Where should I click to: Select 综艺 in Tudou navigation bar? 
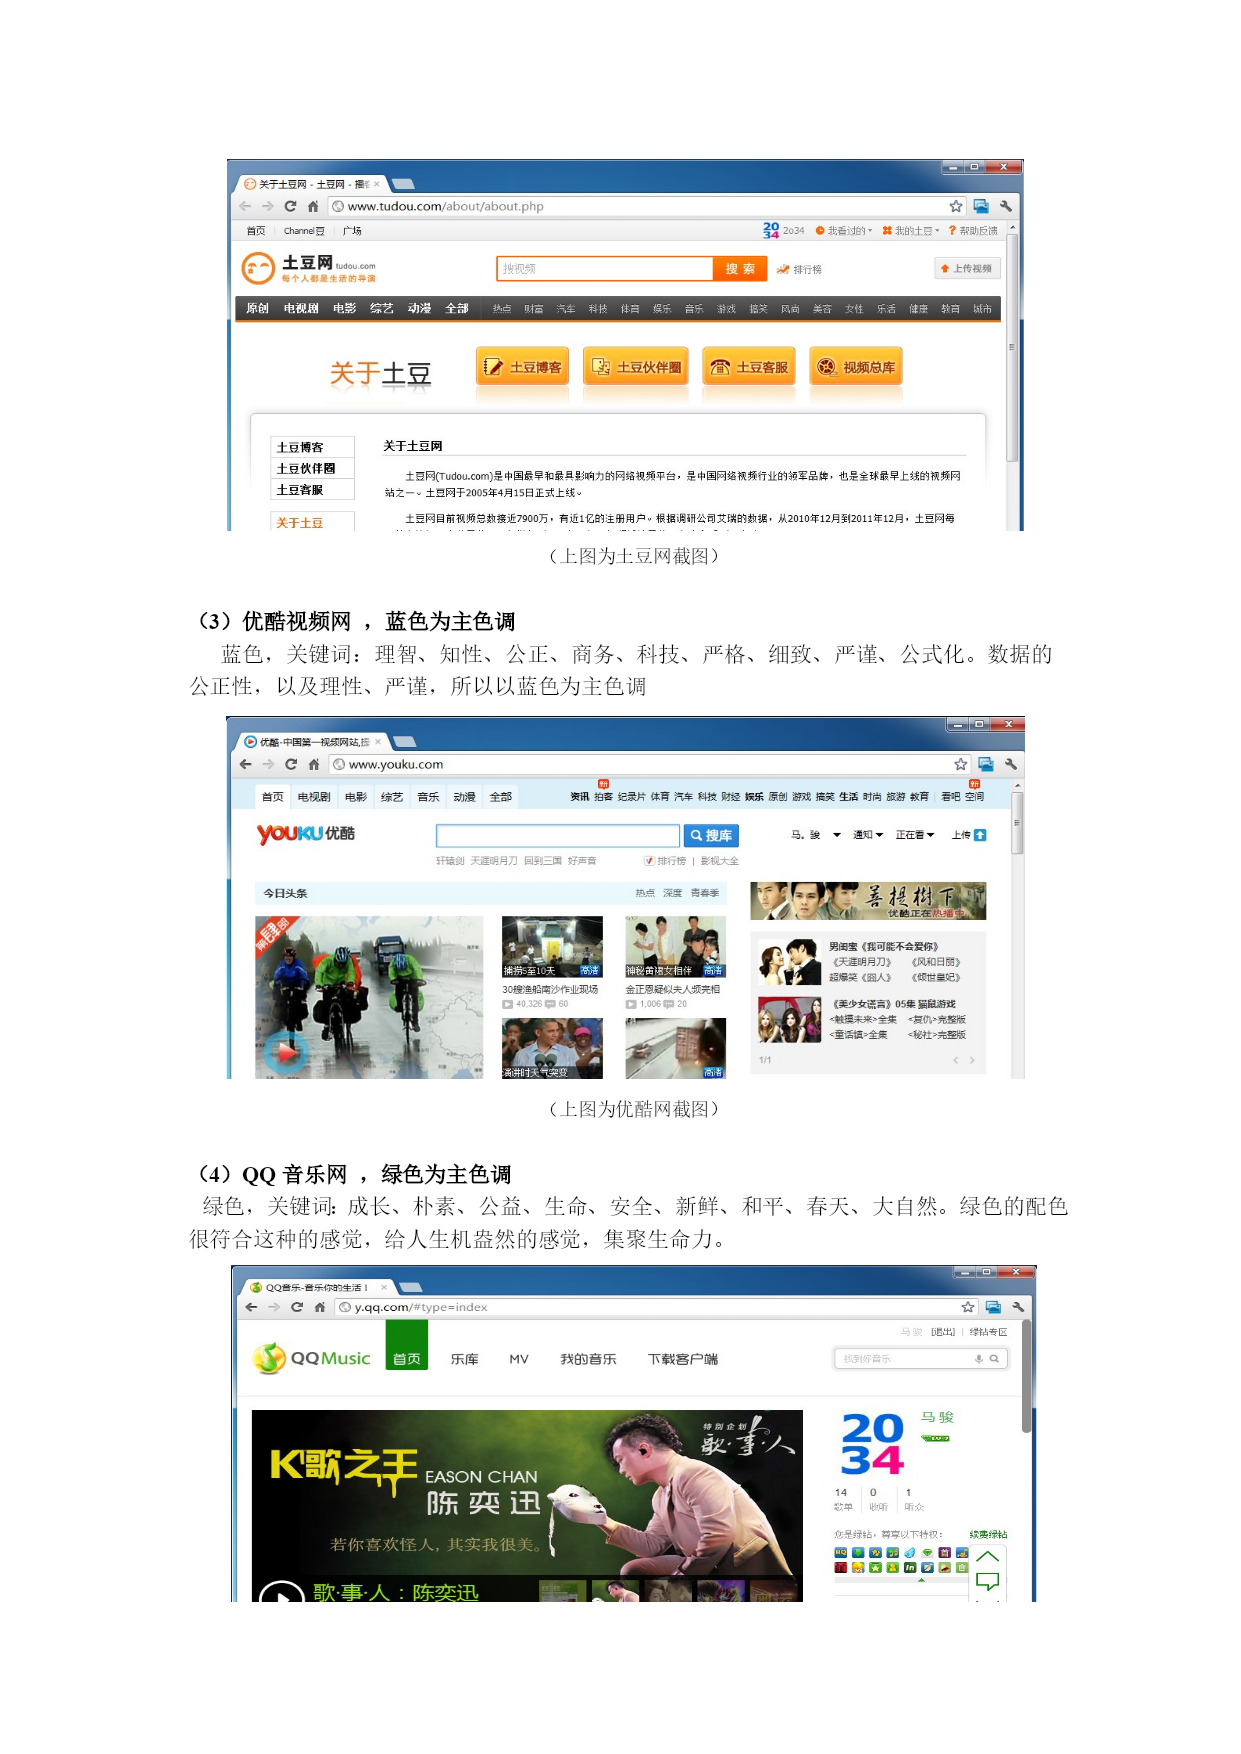point(382,309)
